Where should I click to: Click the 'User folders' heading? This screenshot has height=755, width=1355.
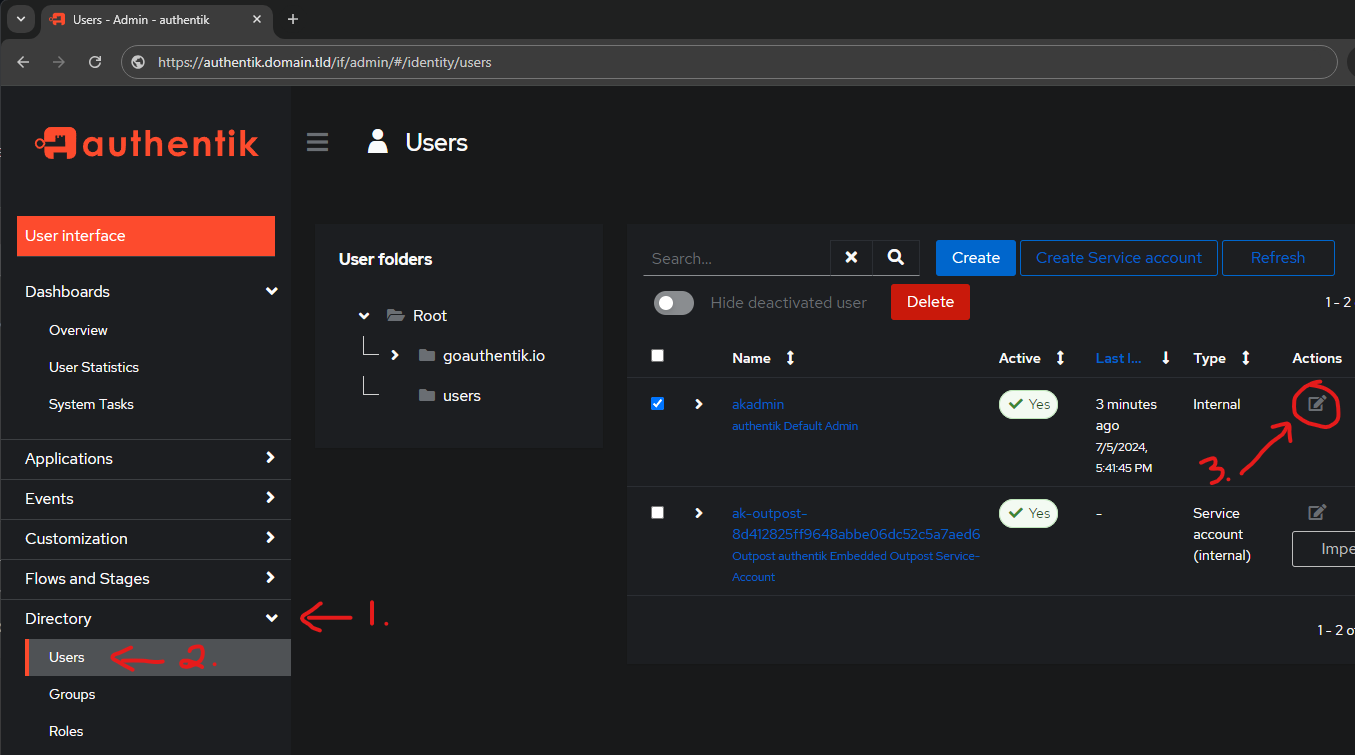(x=386, y=259)
